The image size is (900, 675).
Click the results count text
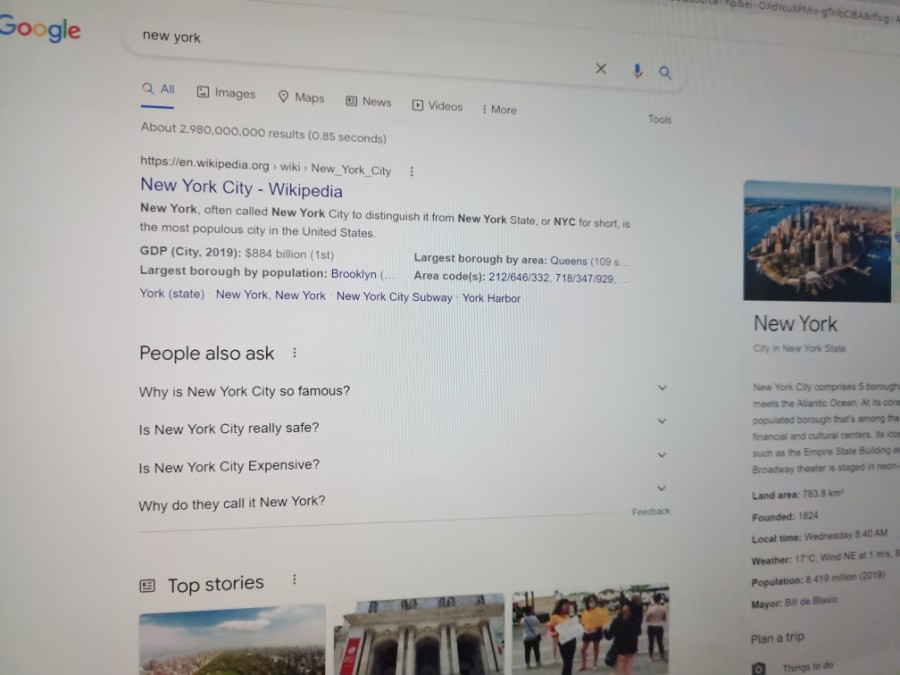(x=263, y=133)
